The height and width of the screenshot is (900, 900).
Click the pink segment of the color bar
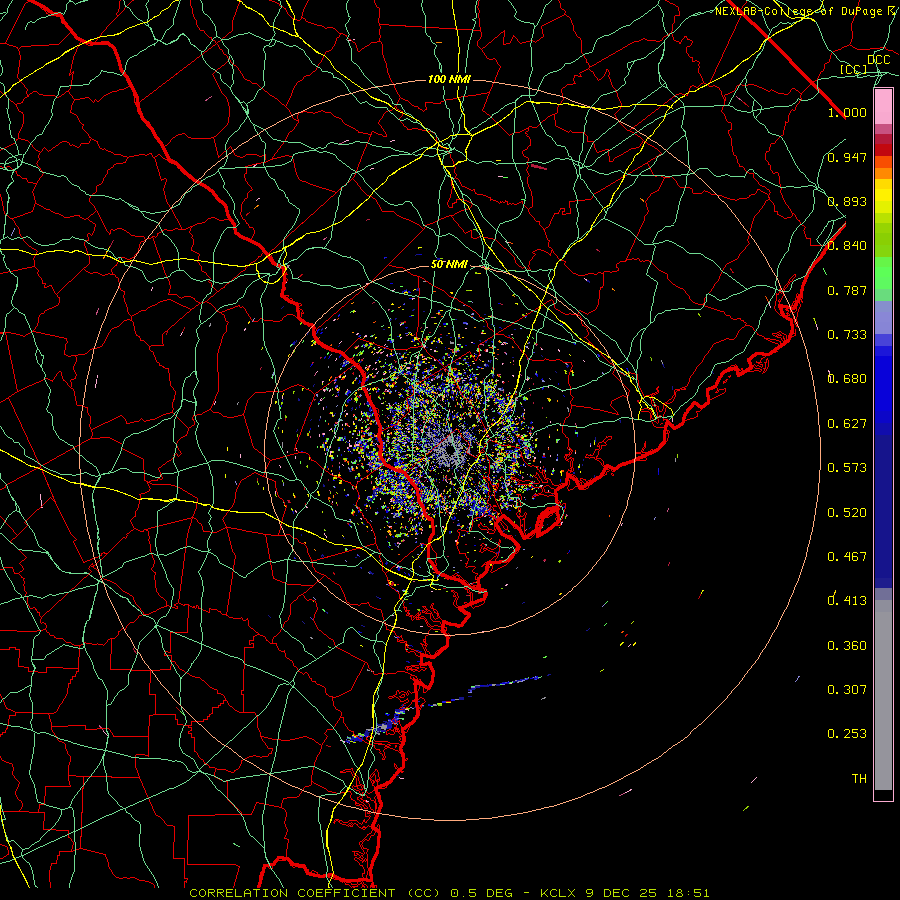[883, 107]
